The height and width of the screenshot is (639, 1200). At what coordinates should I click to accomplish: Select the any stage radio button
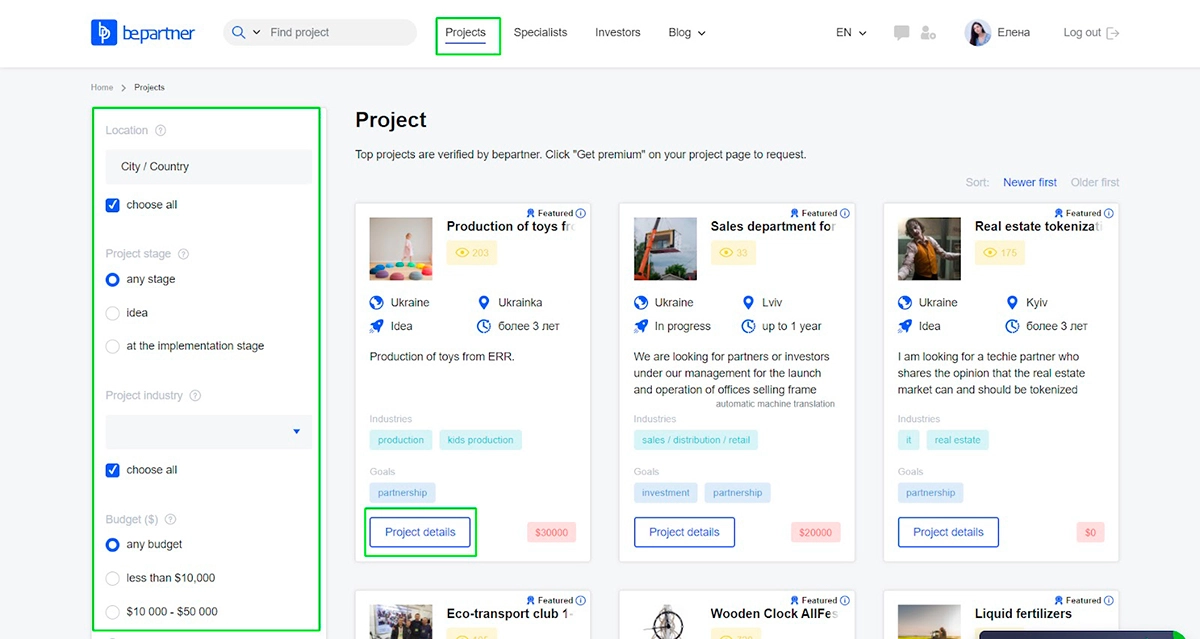click(113, 280)
